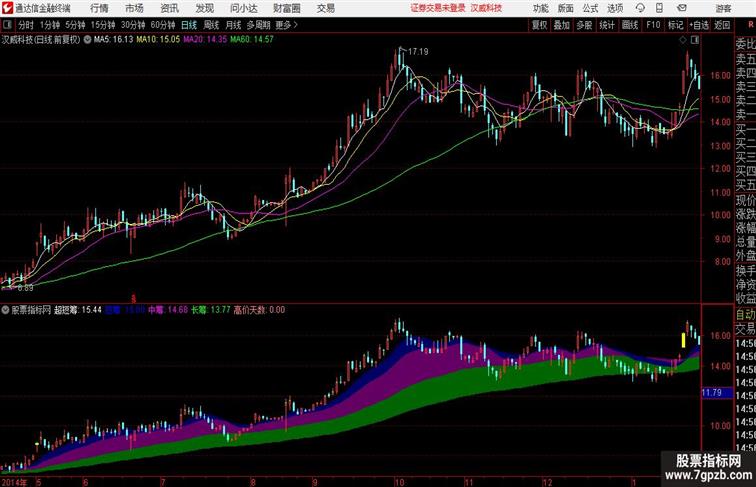Click the red R label at right panel
Image resolution: width=756 pixels, height=487 pixels.
click(x=751, y=25)
